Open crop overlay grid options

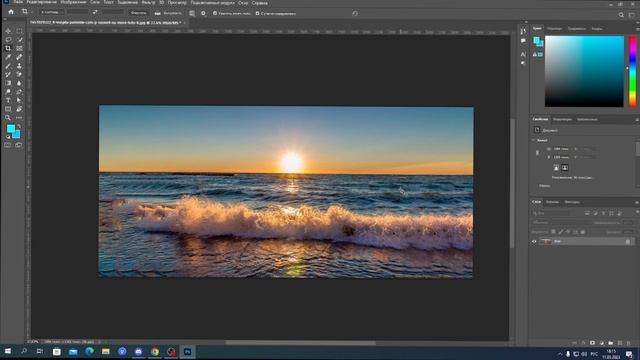pos(192,13)
